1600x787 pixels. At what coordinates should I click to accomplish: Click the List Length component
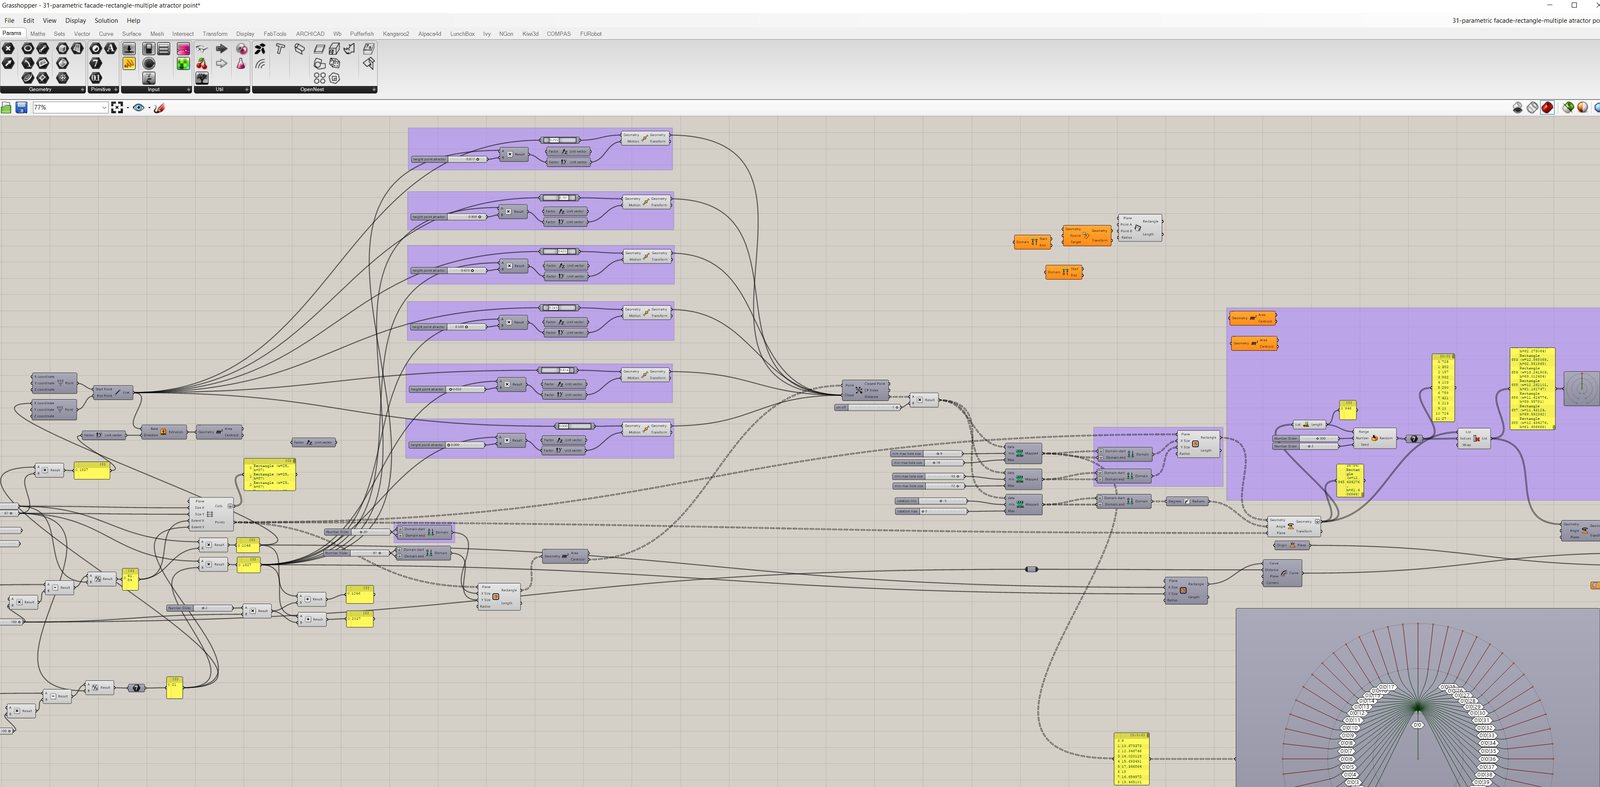click(x=1309, y=424)
